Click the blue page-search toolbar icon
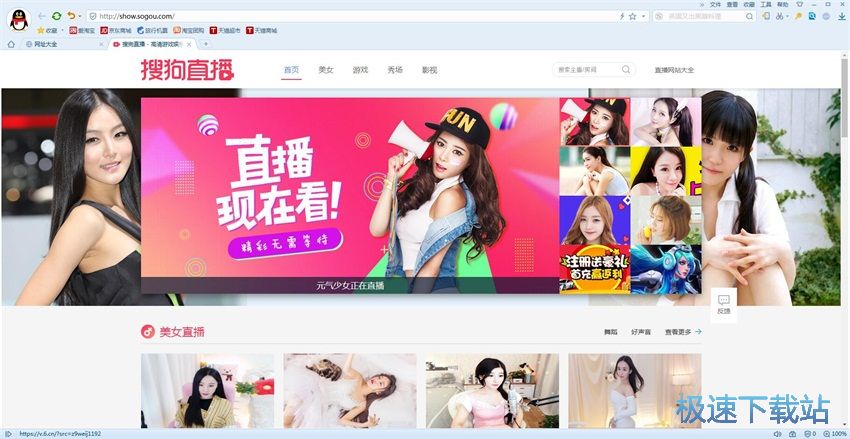 tap(812, 16)
